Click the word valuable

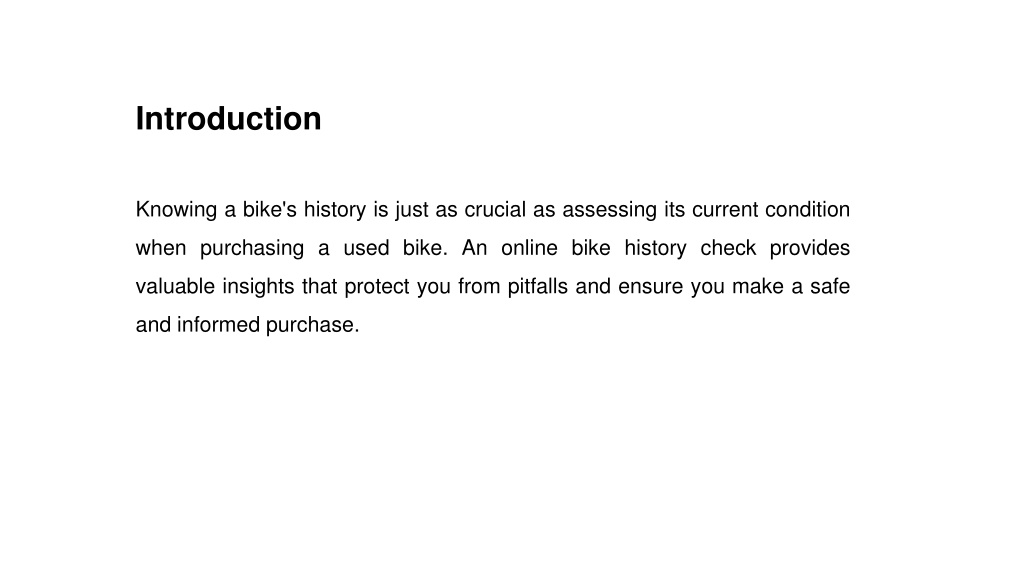(175, 287)
